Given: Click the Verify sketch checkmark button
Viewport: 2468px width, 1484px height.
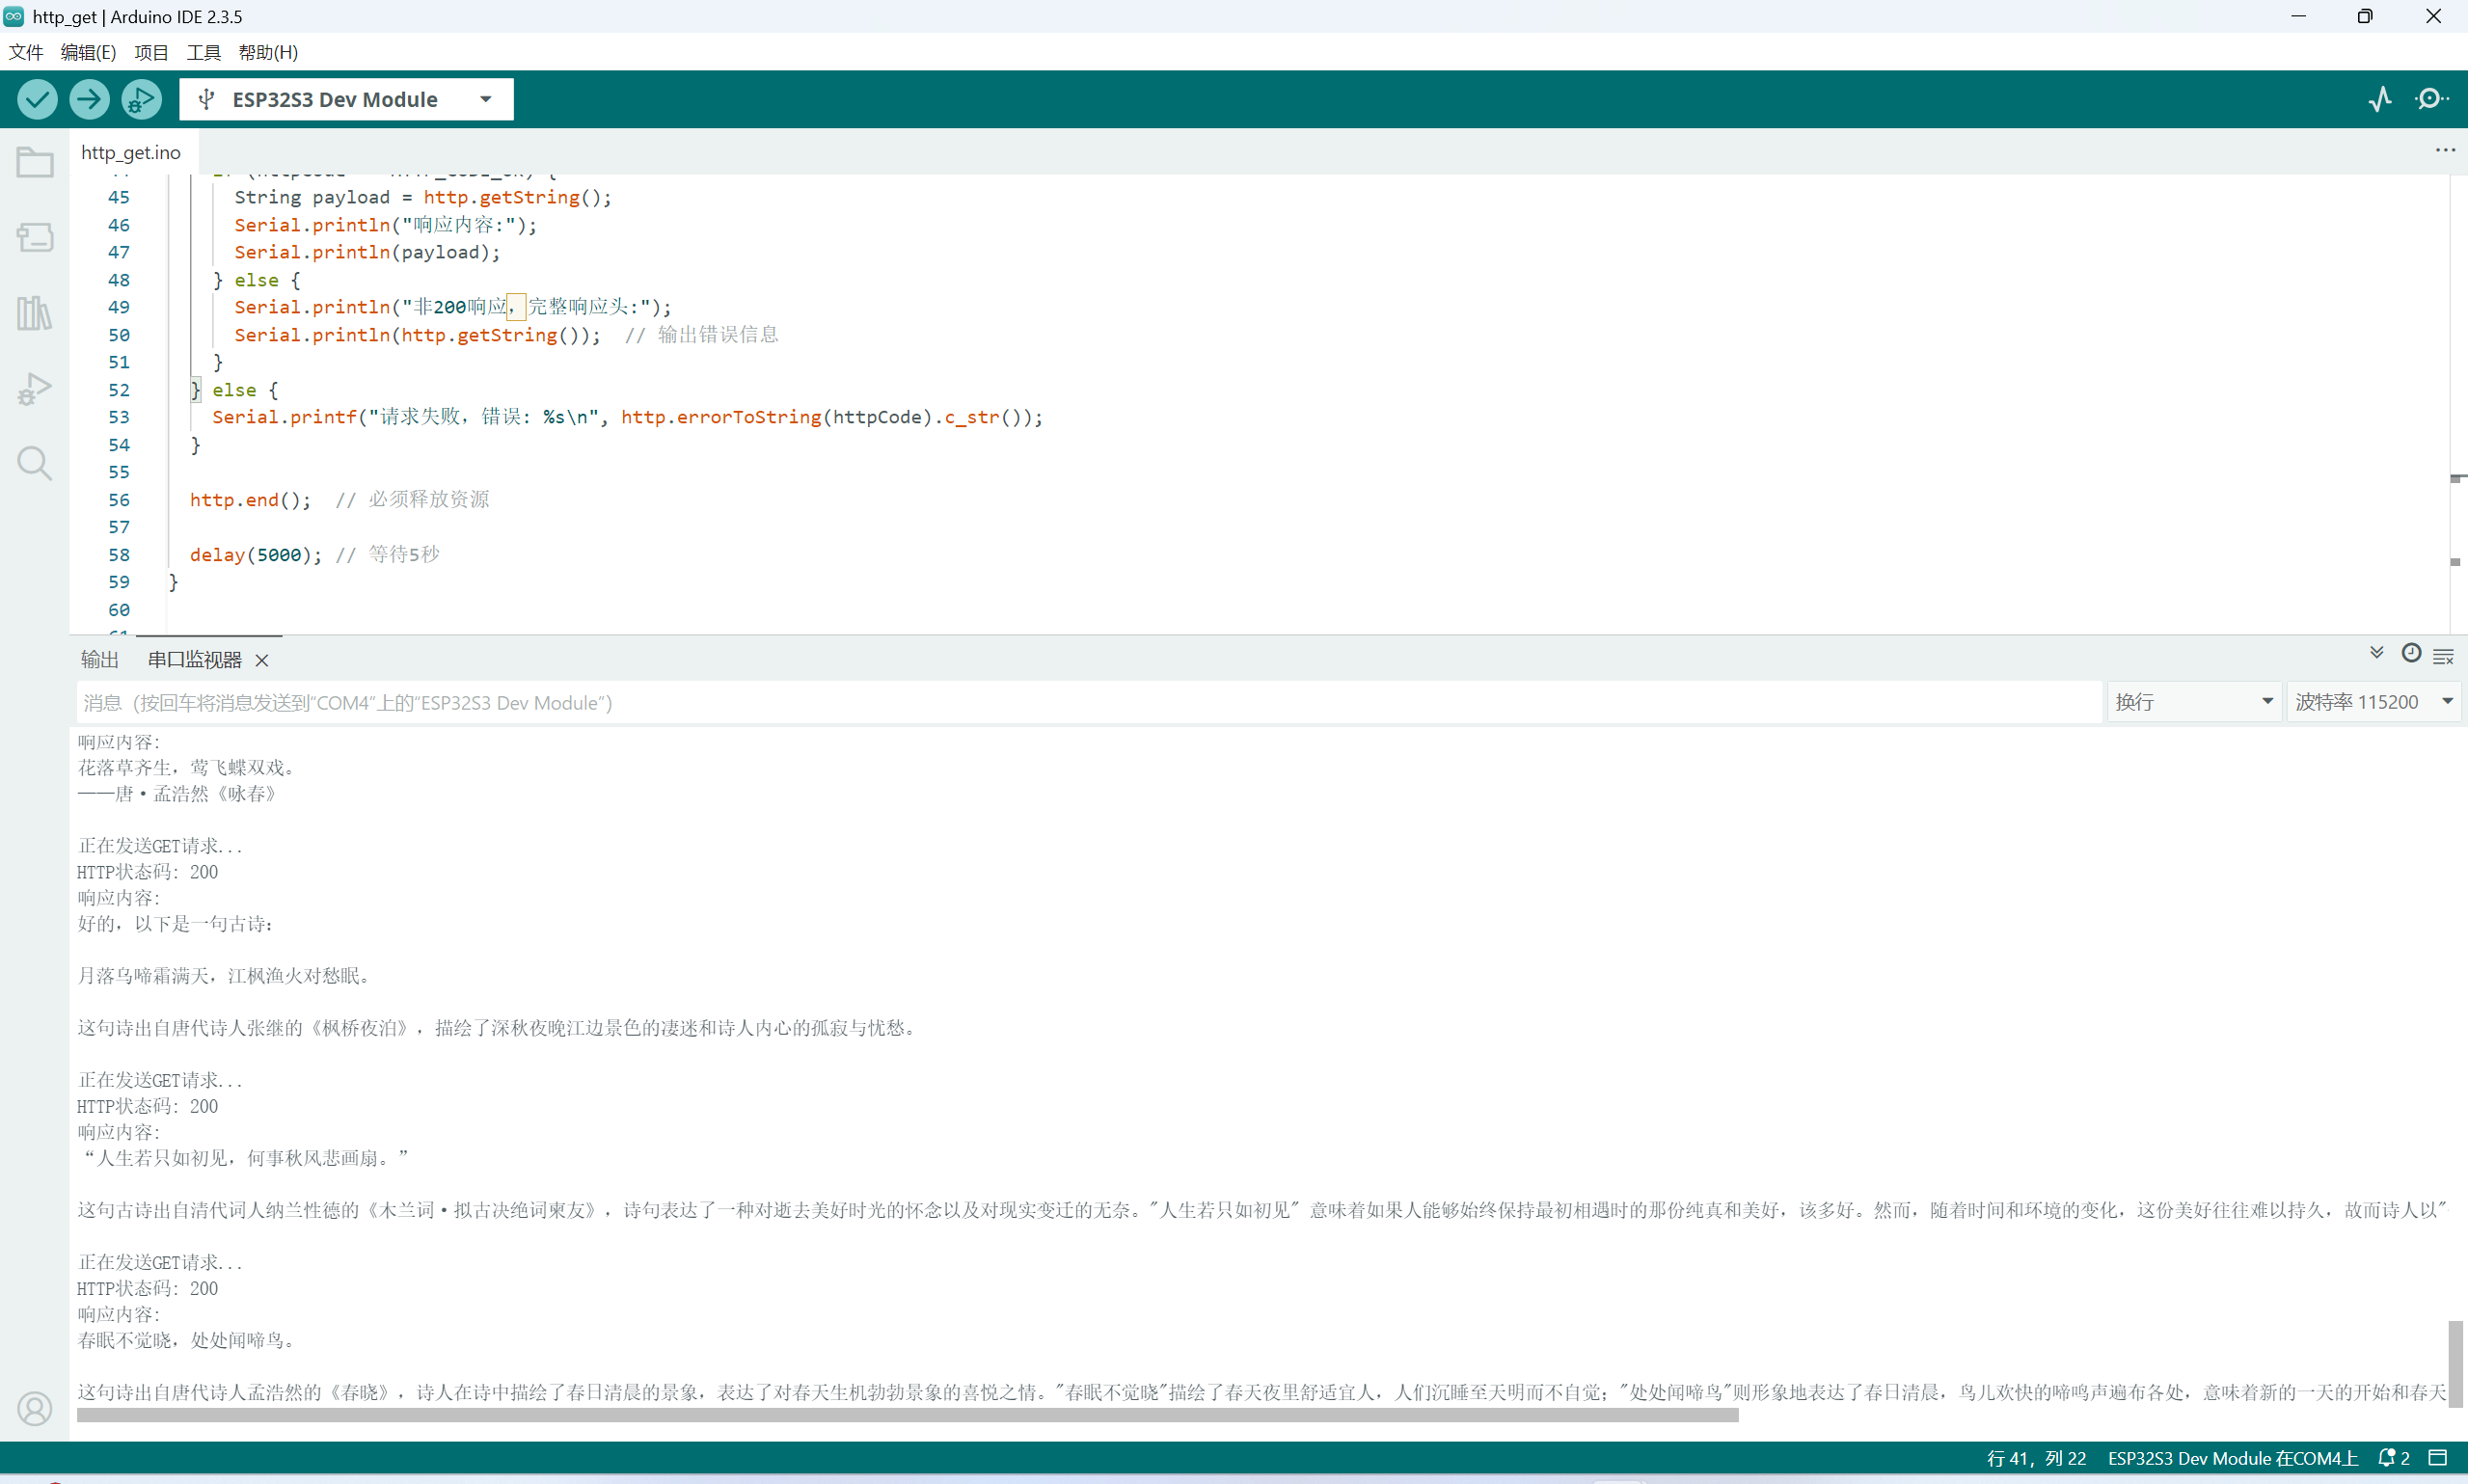Looking at the screenshot, I should click(37, 99).
